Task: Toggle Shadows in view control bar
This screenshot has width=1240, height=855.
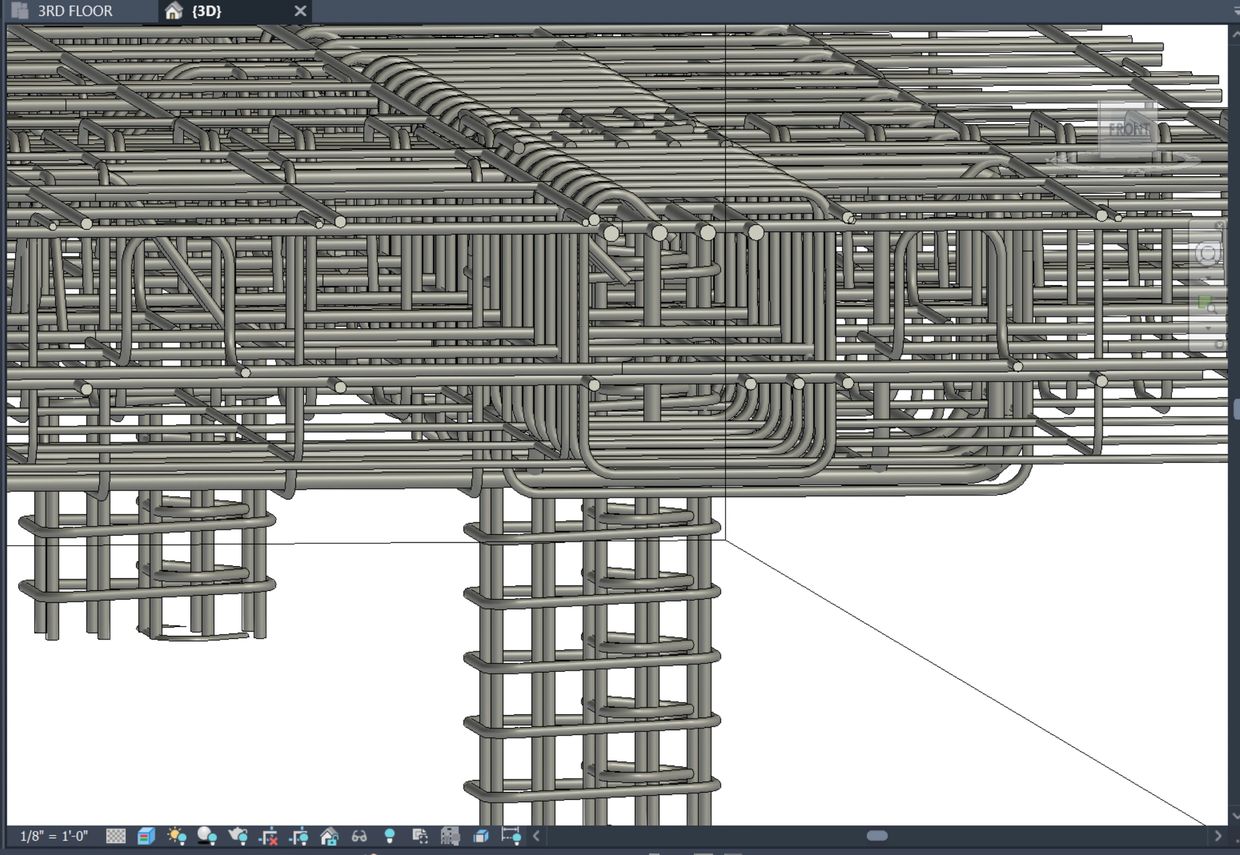Action: click(207, 836)
